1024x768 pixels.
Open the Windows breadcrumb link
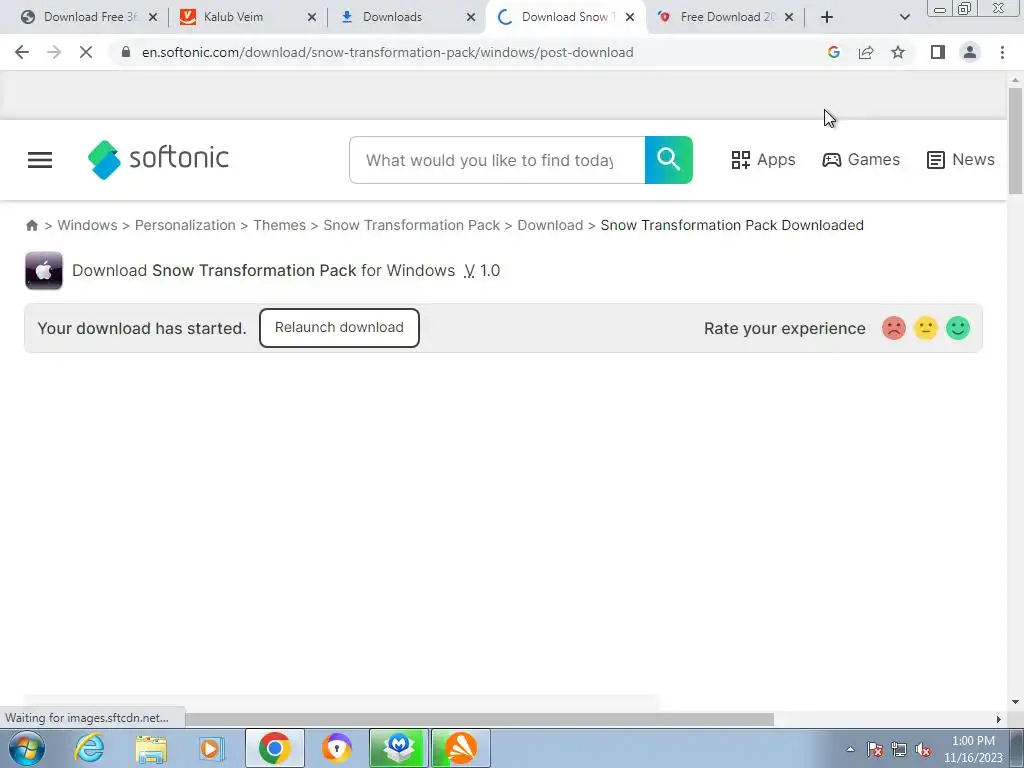pyautogui.click(x=88, y=225)
